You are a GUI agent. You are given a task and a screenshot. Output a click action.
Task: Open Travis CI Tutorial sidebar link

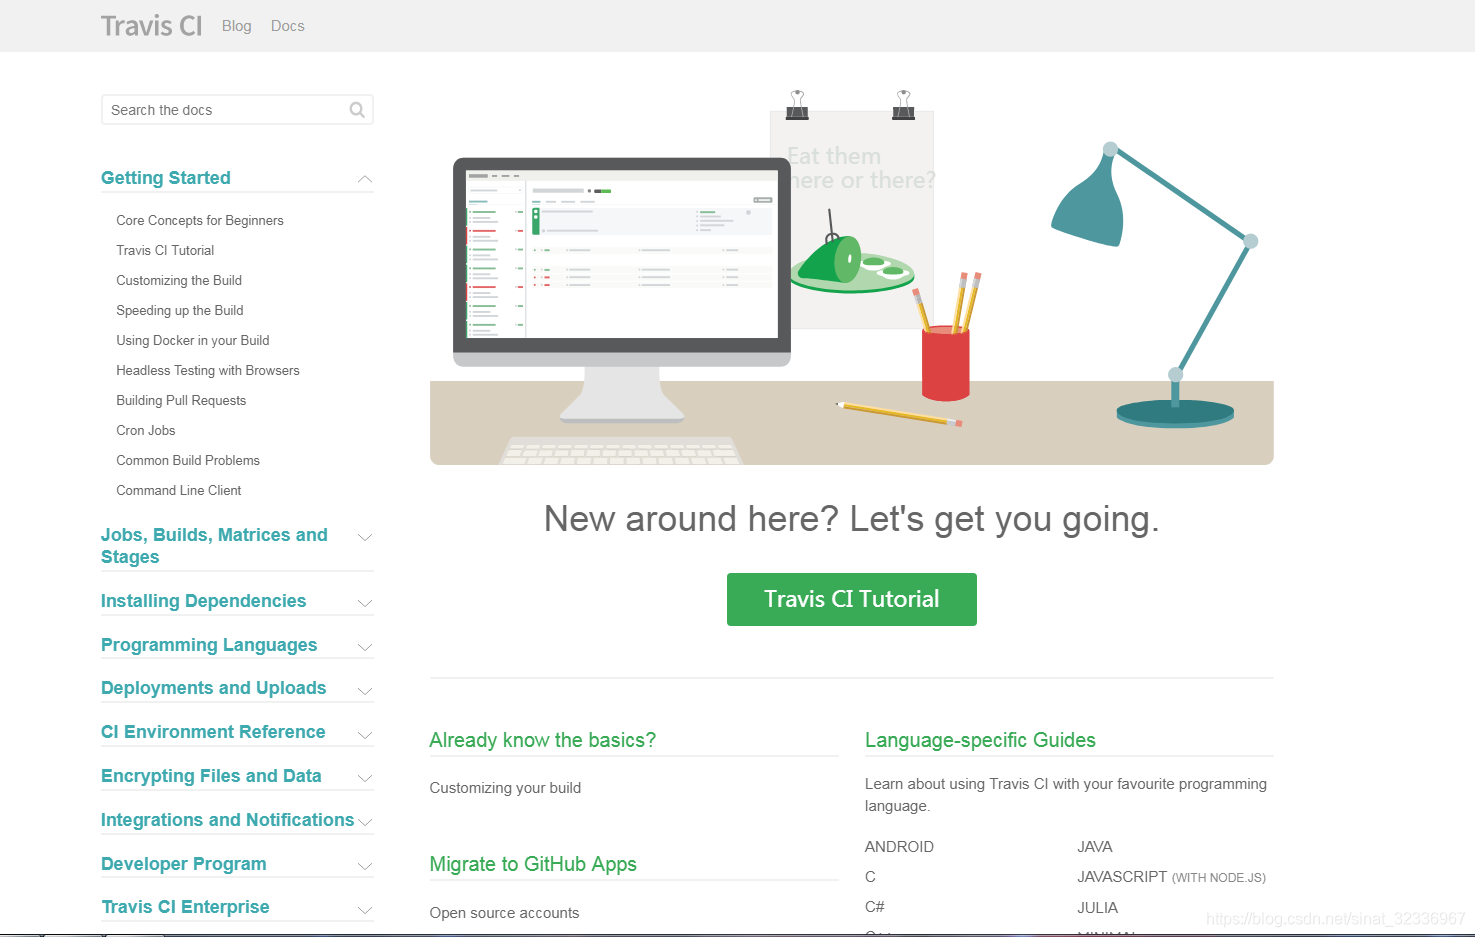pos(165,250)
